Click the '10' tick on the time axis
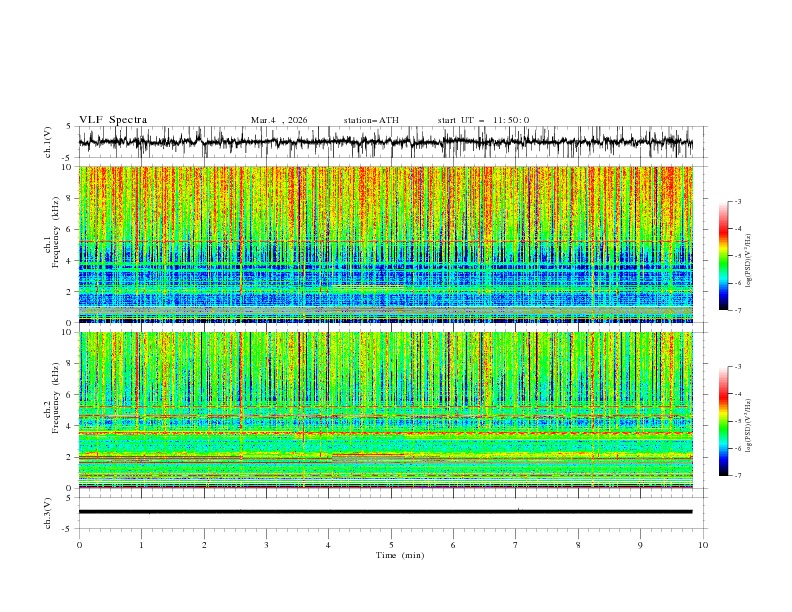The width and height of the screenshot is (792, 612). pyautogui.click(x=703, y=545)
